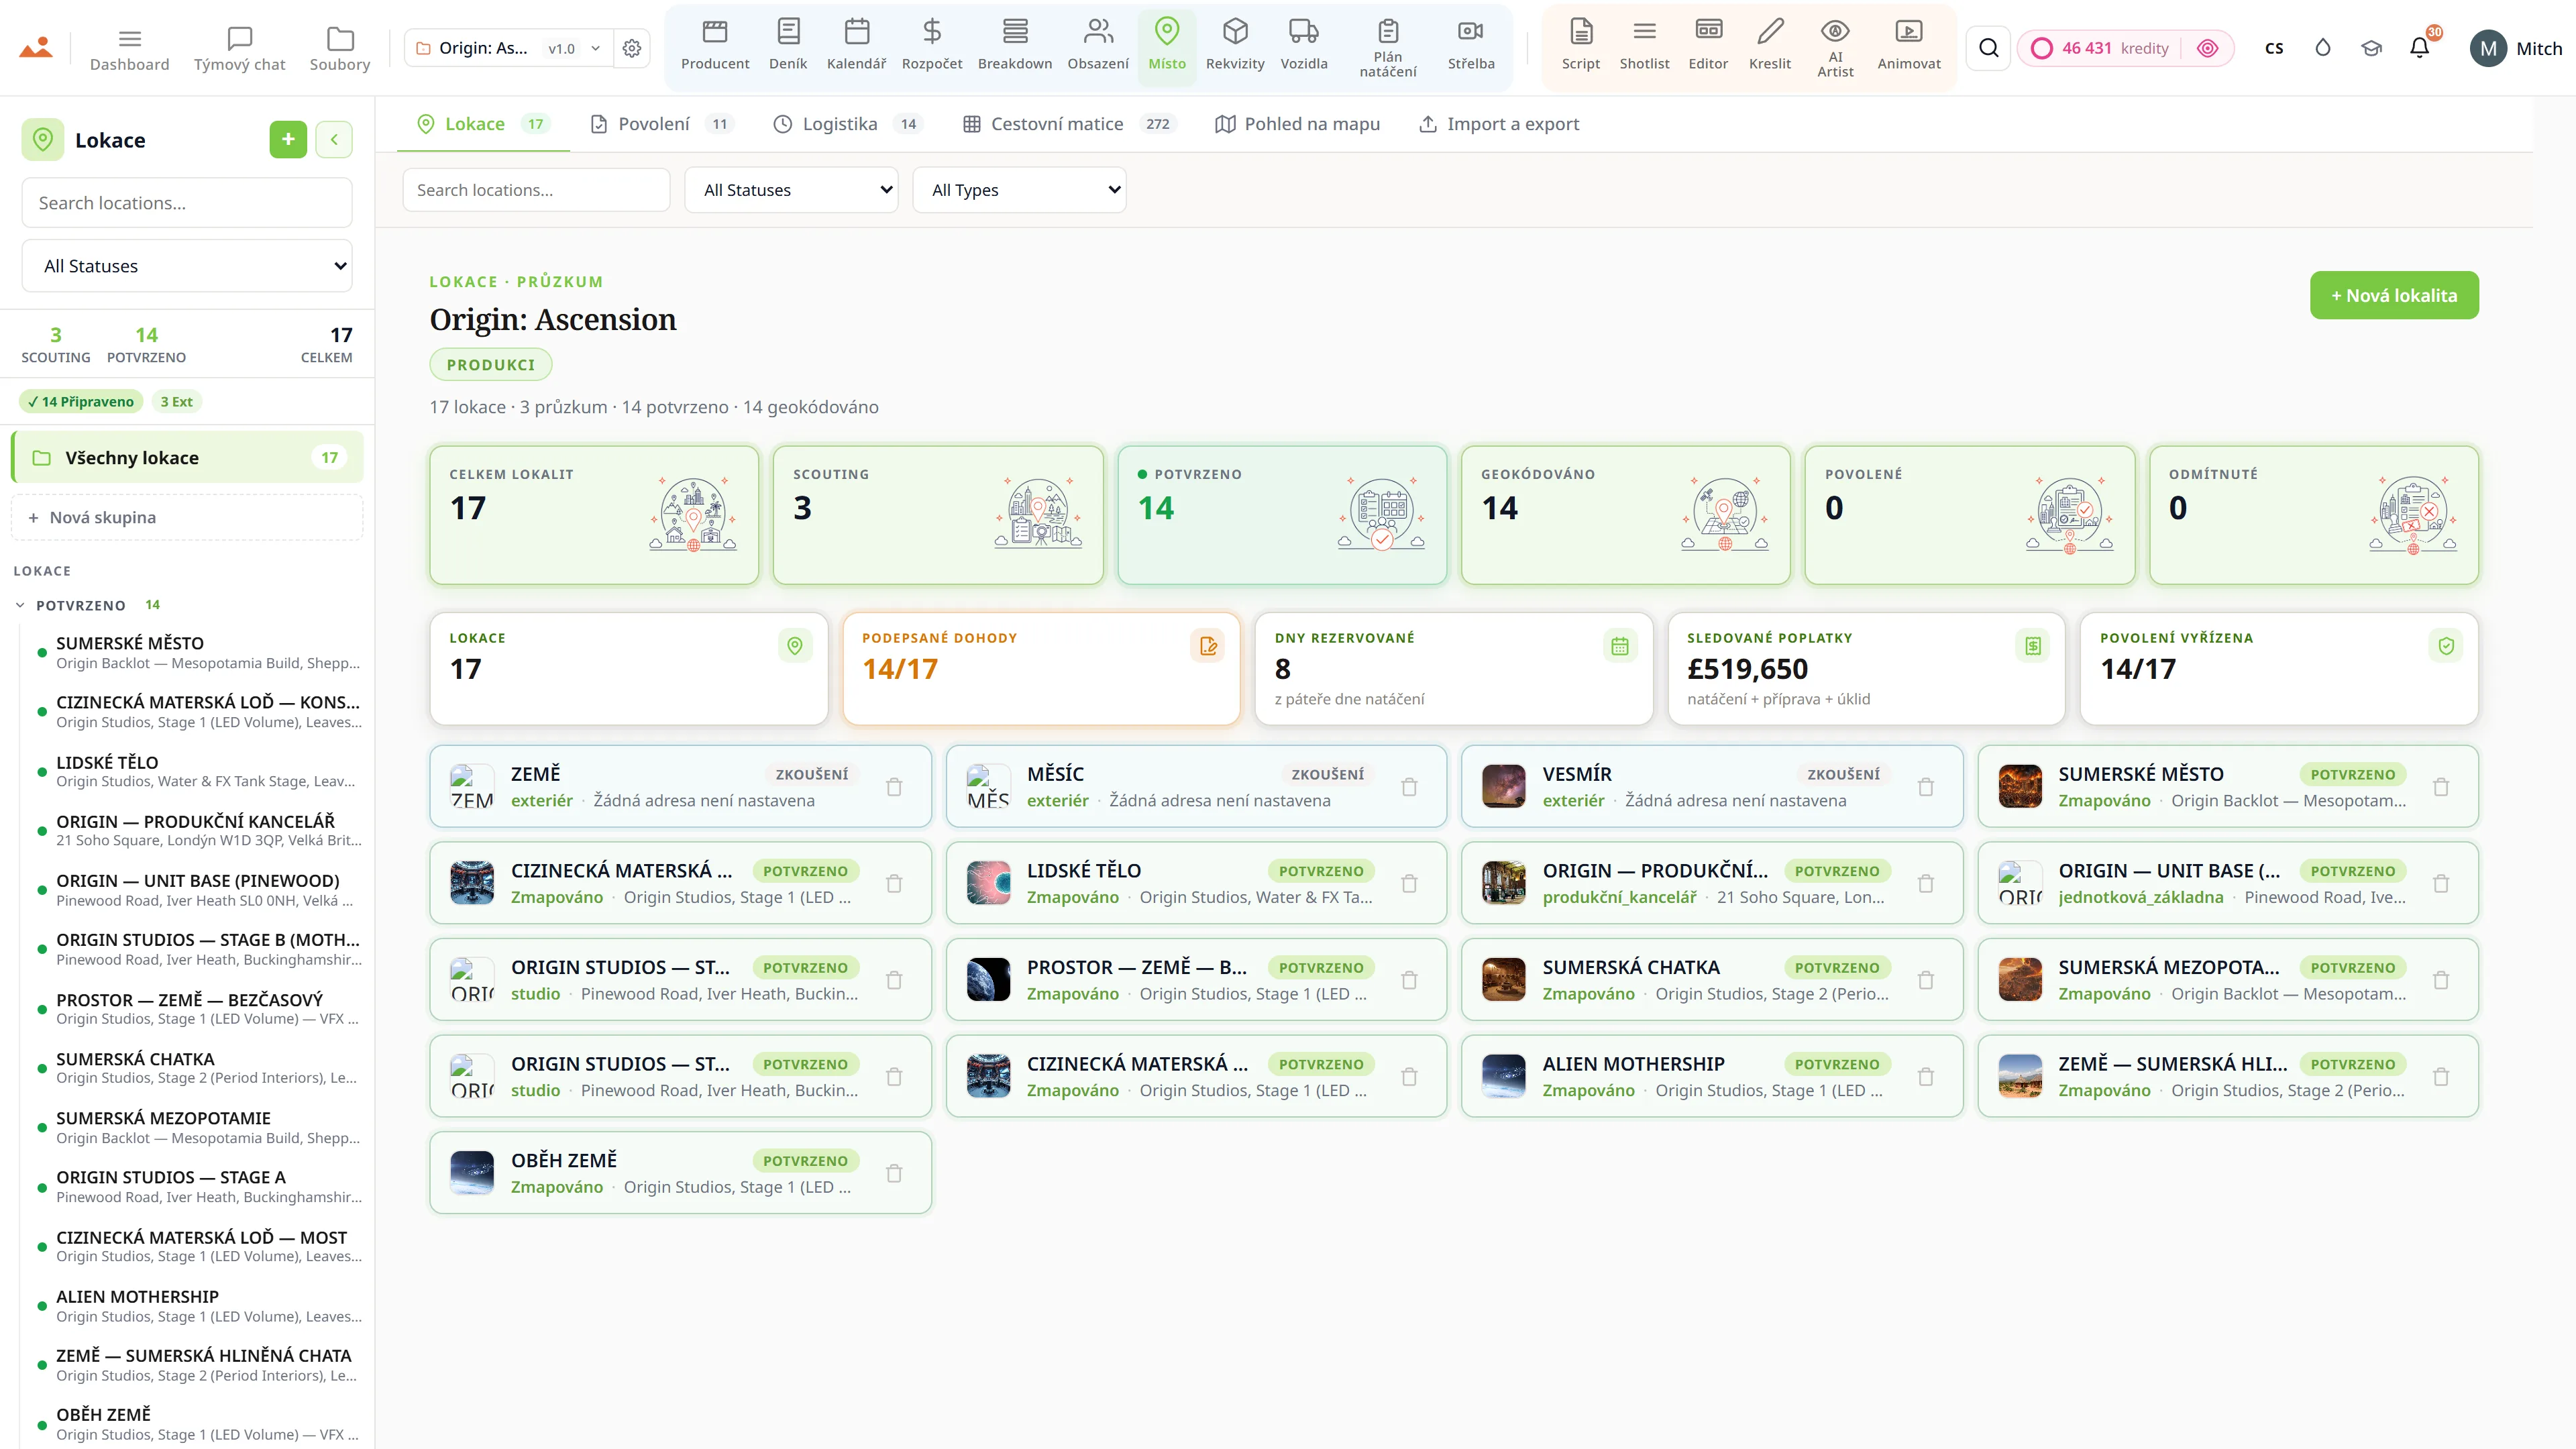Open the global search icon

coord(1989,48)
